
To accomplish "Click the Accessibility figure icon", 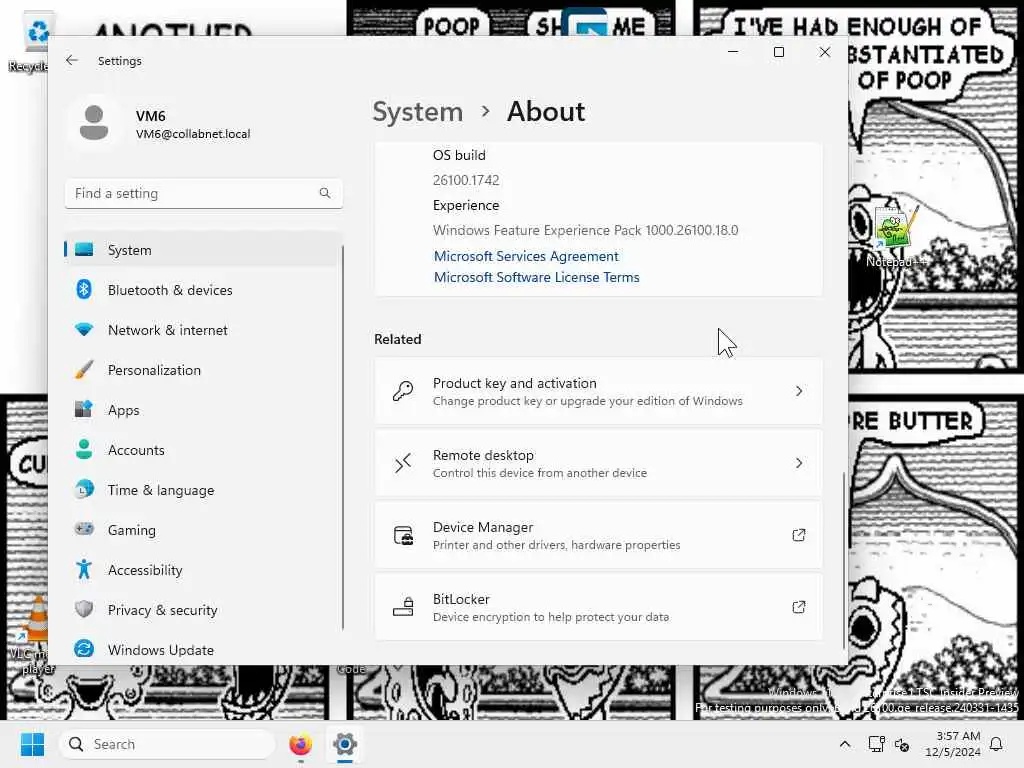I will [x=84, y=569].
